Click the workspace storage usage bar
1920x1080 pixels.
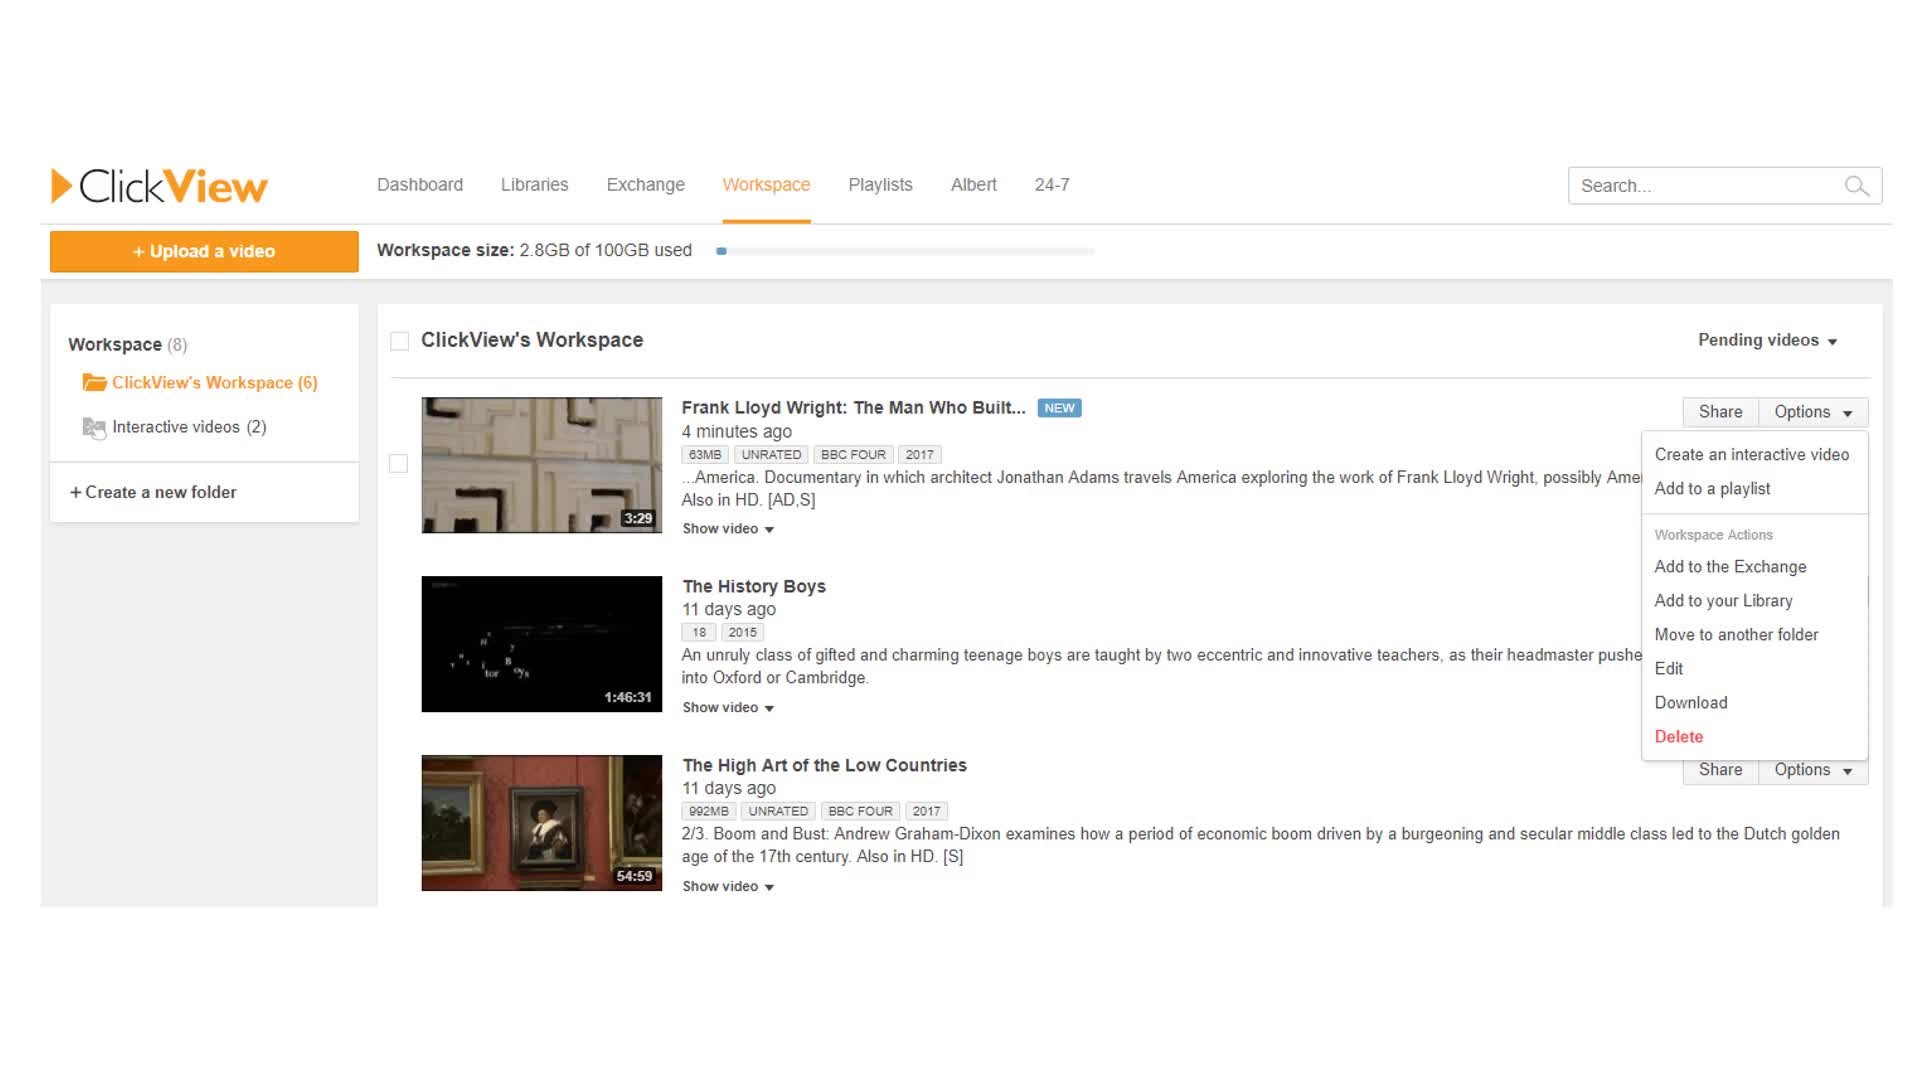905,251
